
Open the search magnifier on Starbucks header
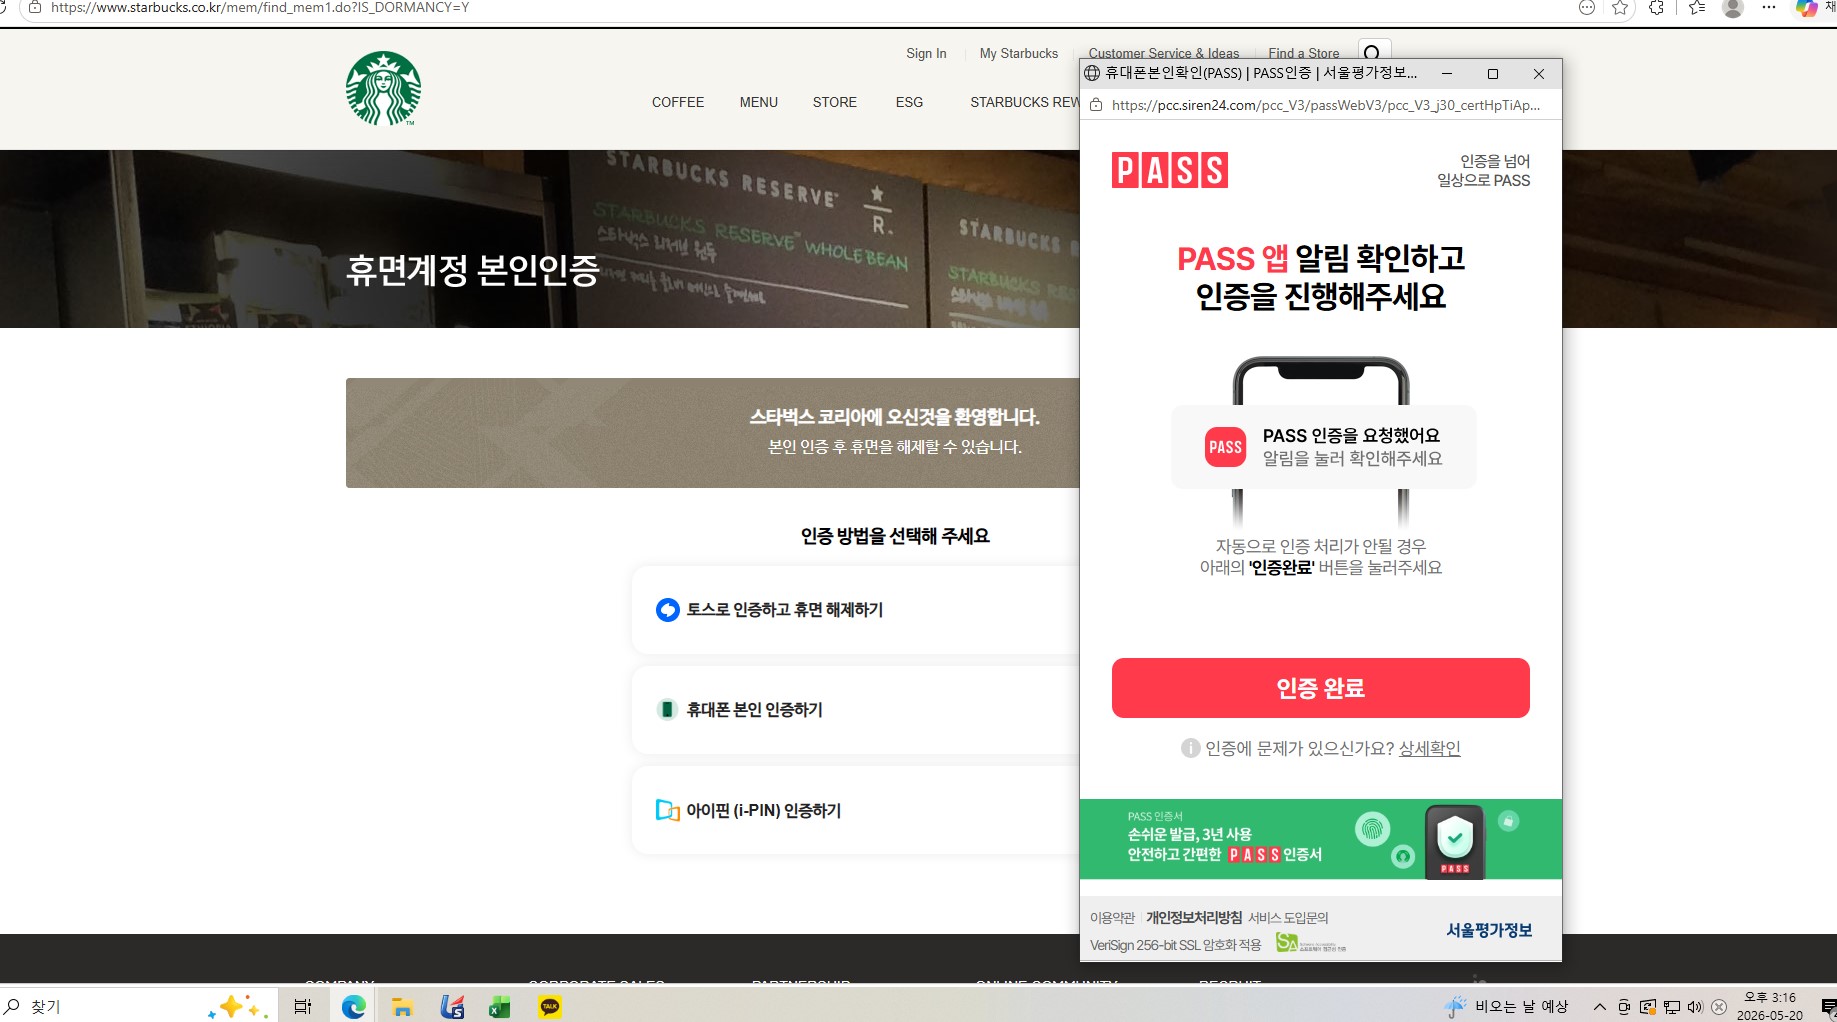coord(1373,52)
